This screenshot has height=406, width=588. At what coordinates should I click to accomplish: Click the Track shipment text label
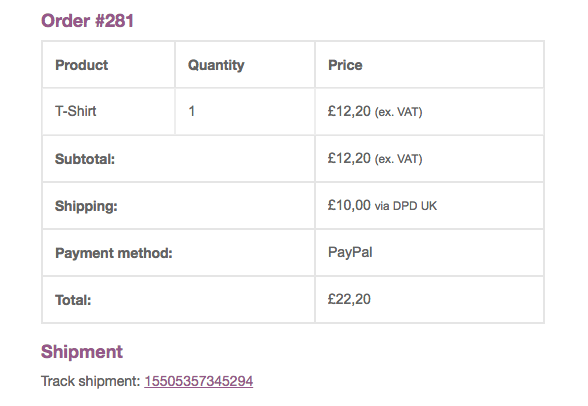pyautogui.click(x=90, y=381)
